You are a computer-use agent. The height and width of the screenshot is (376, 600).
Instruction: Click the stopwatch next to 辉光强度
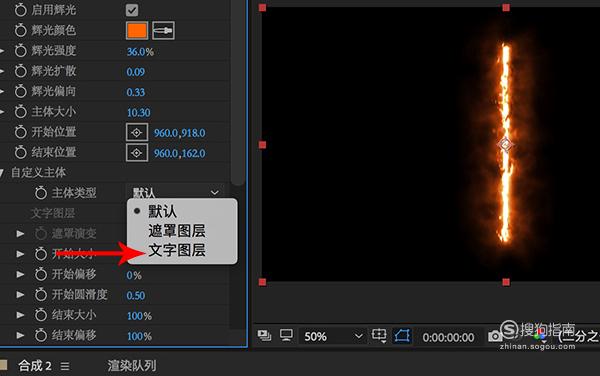click(x=21, y=50)
